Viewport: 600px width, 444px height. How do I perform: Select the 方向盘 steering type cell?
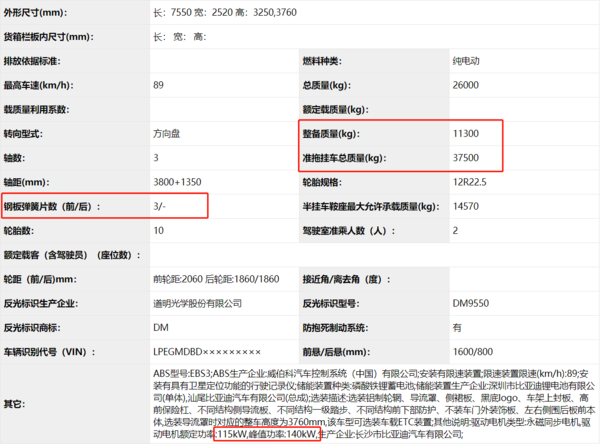pos(167,134)
